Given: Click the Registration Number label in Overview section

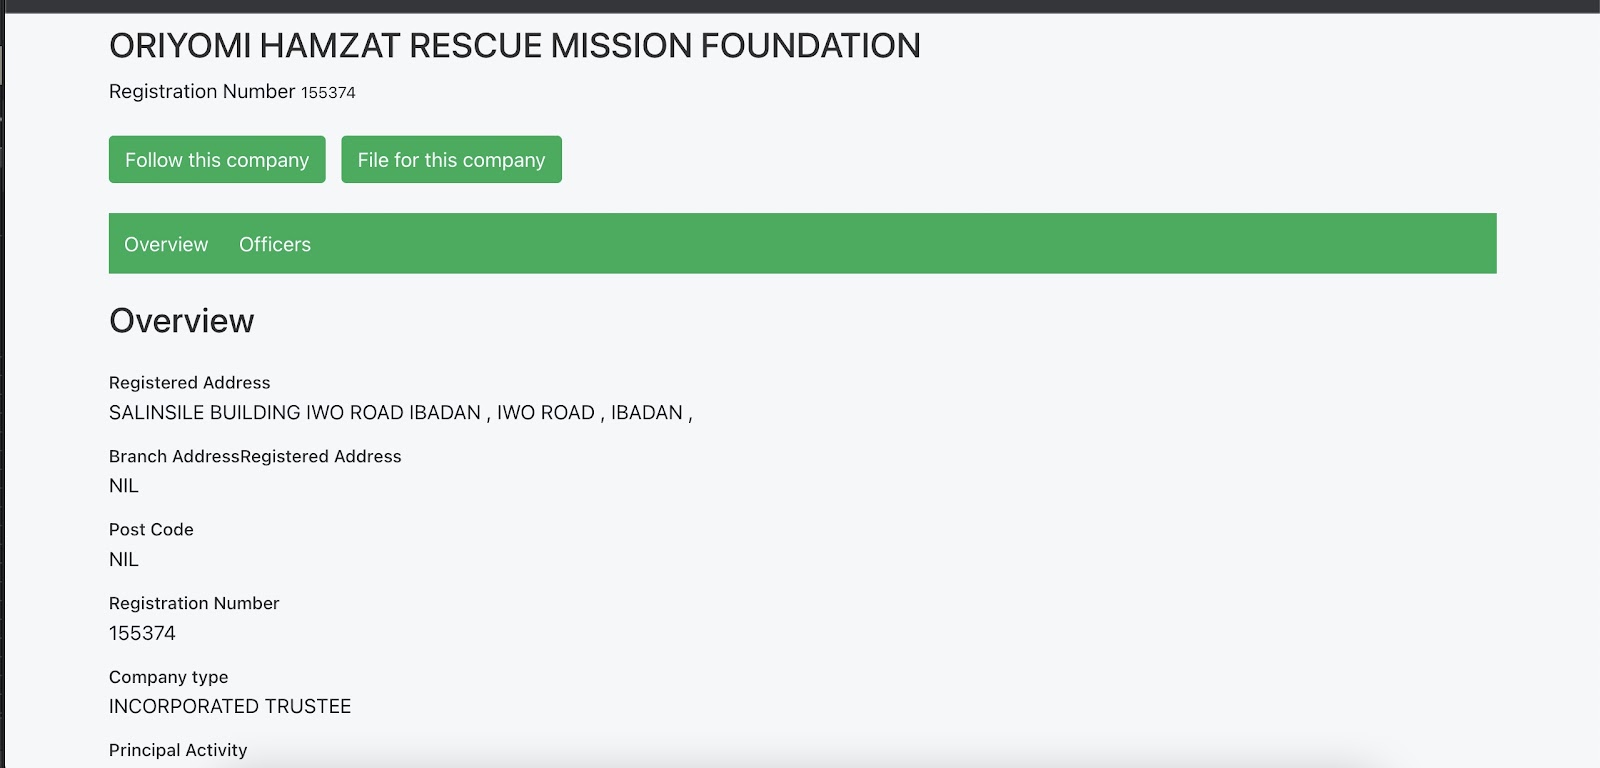Looking at the screenshot, I should 194,604.
